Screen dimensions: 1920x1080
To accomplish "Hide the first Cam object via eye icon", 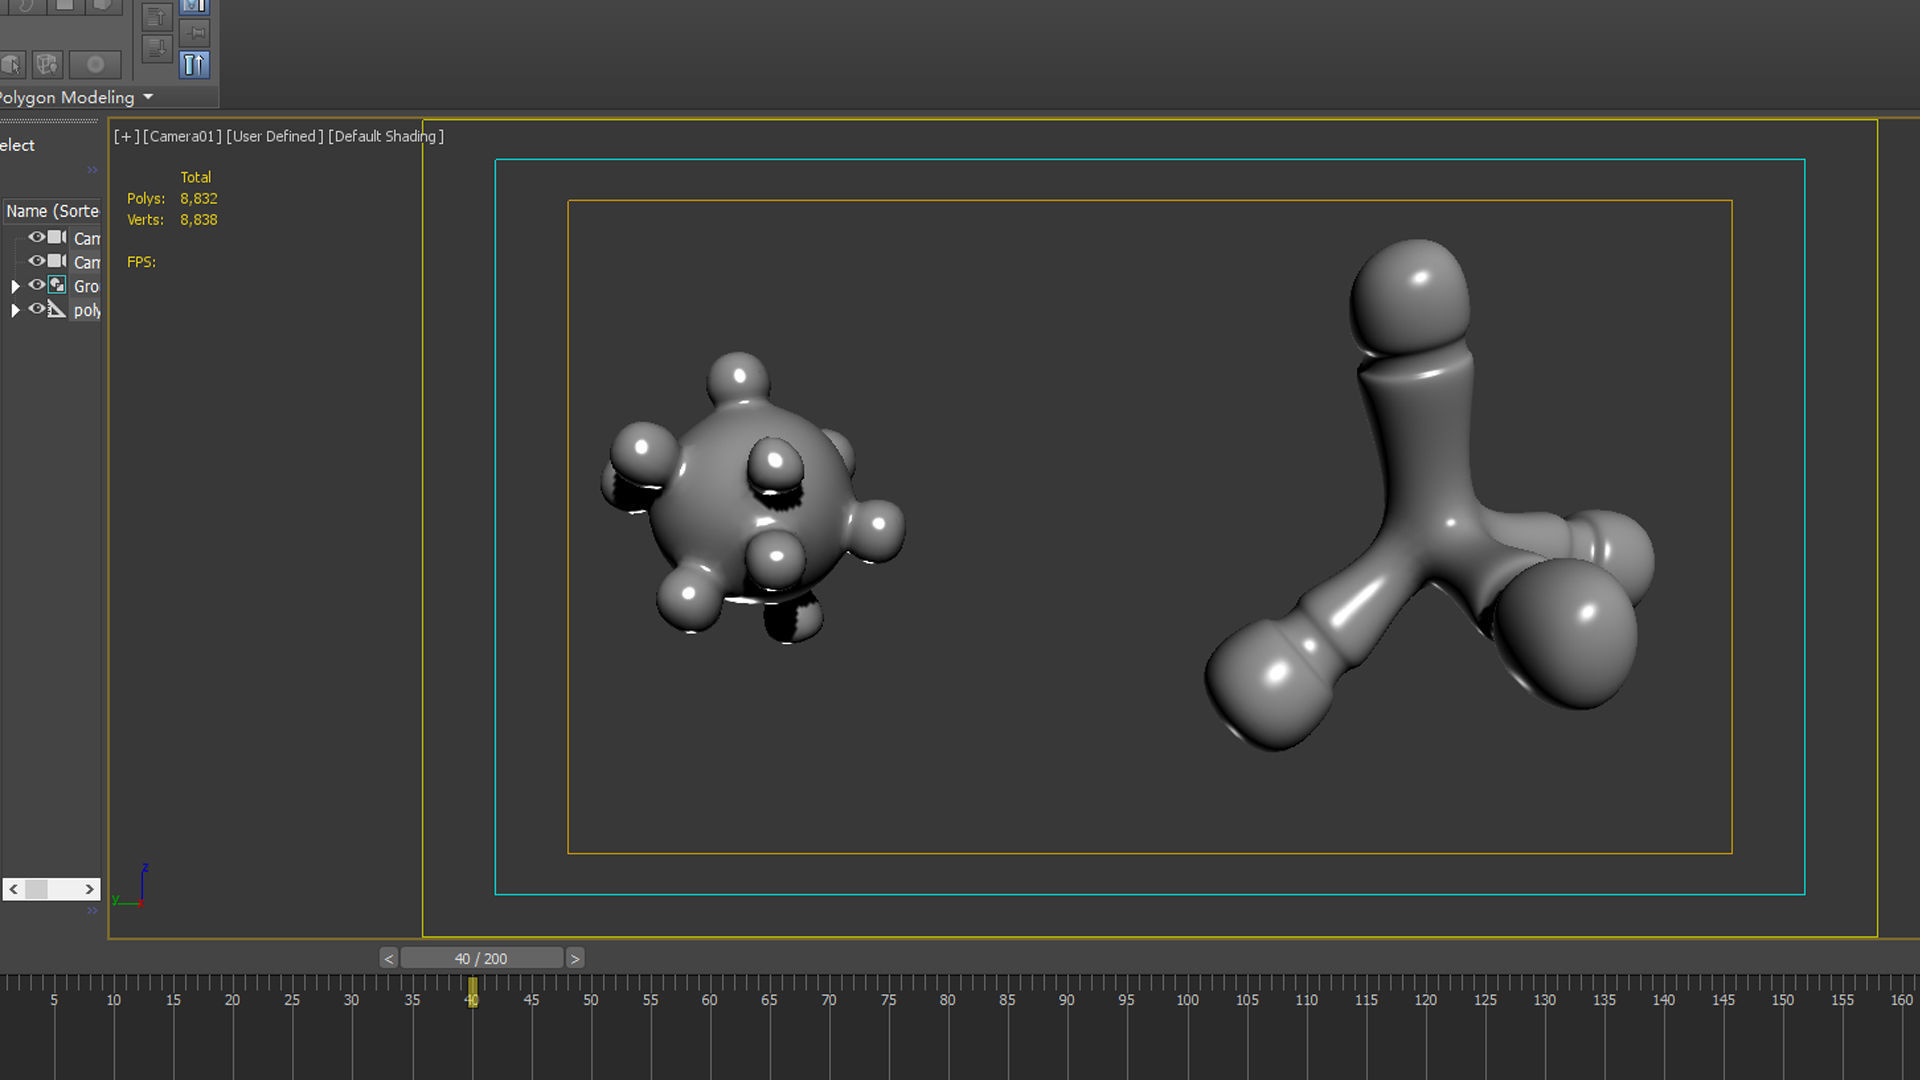I will tap(36, 238).
